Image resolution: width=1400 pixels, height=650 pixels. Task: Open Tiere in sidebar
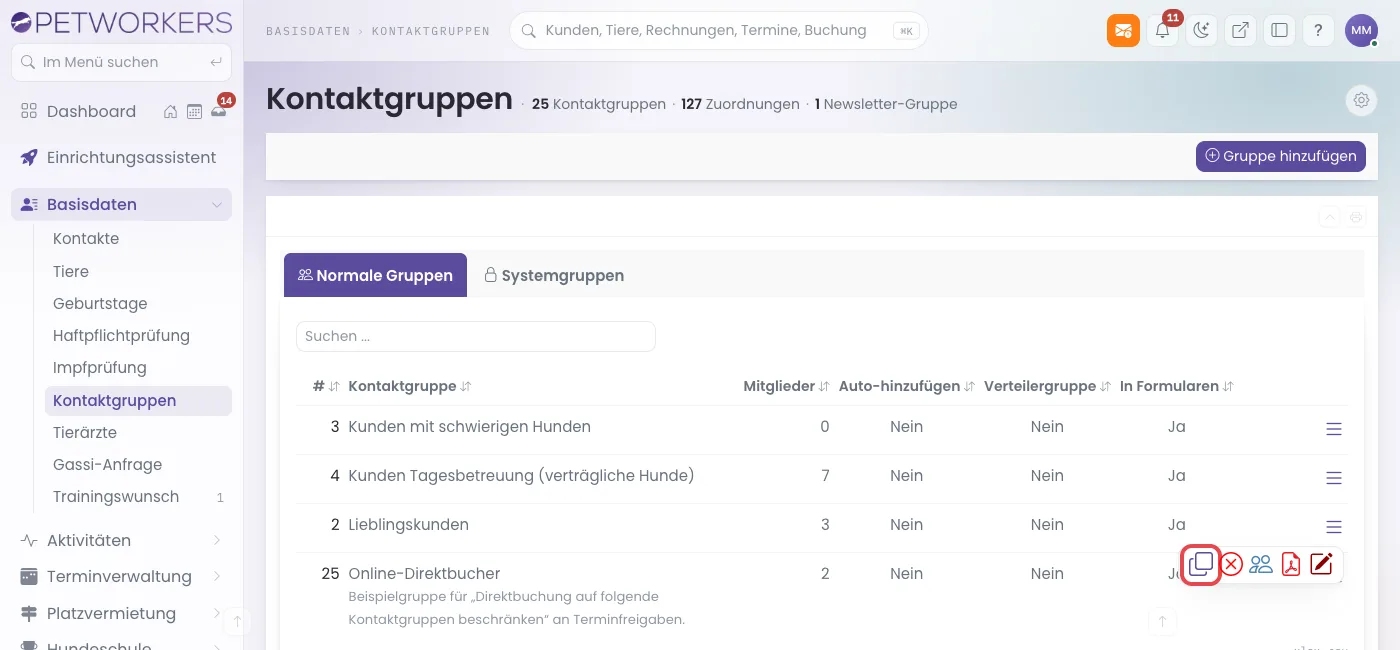click(138, 271)
